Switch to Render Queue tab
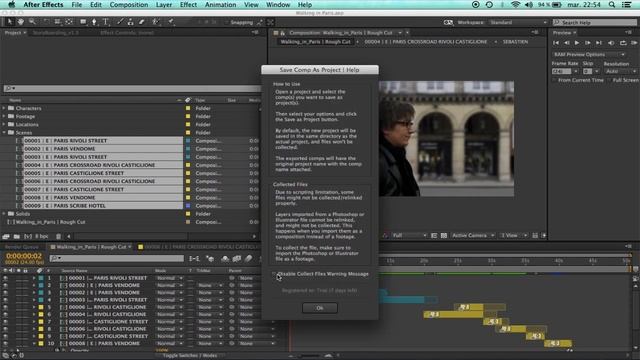Viewport: 640px width, 360px height. pyautogui.click(x=21, y=247)
